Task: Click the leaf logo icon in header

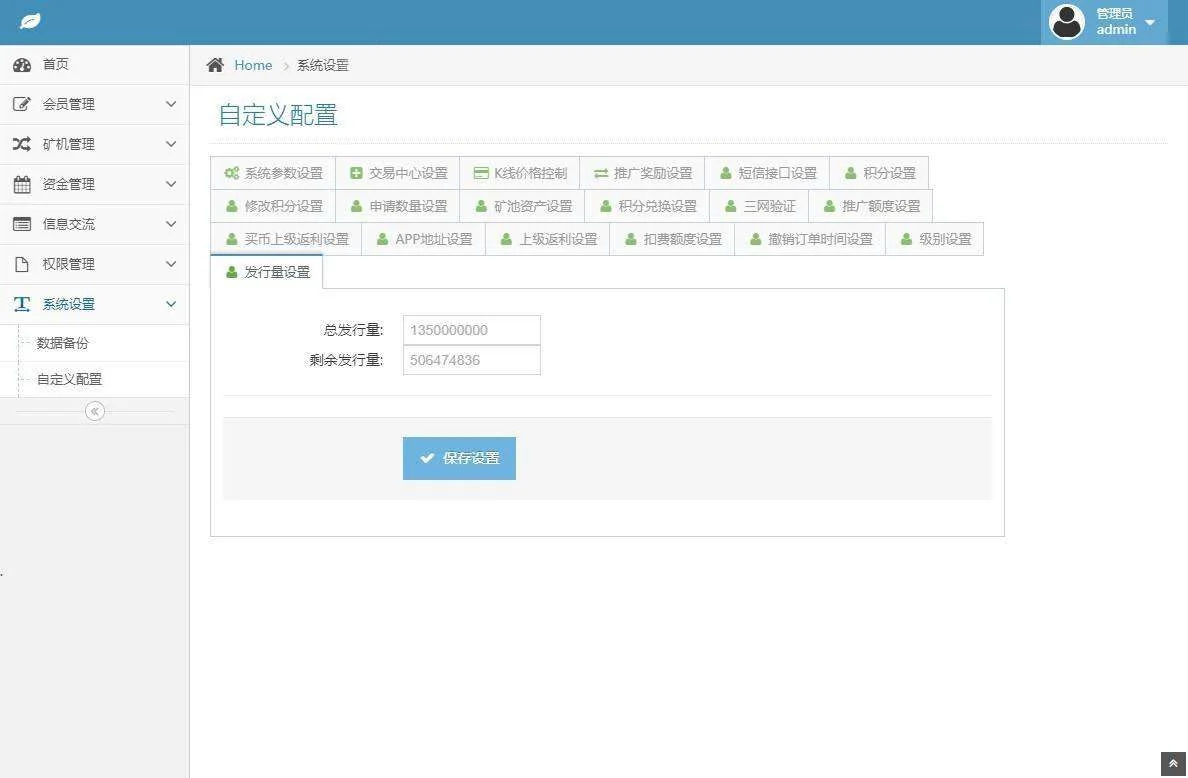Action: coord(30,21)
